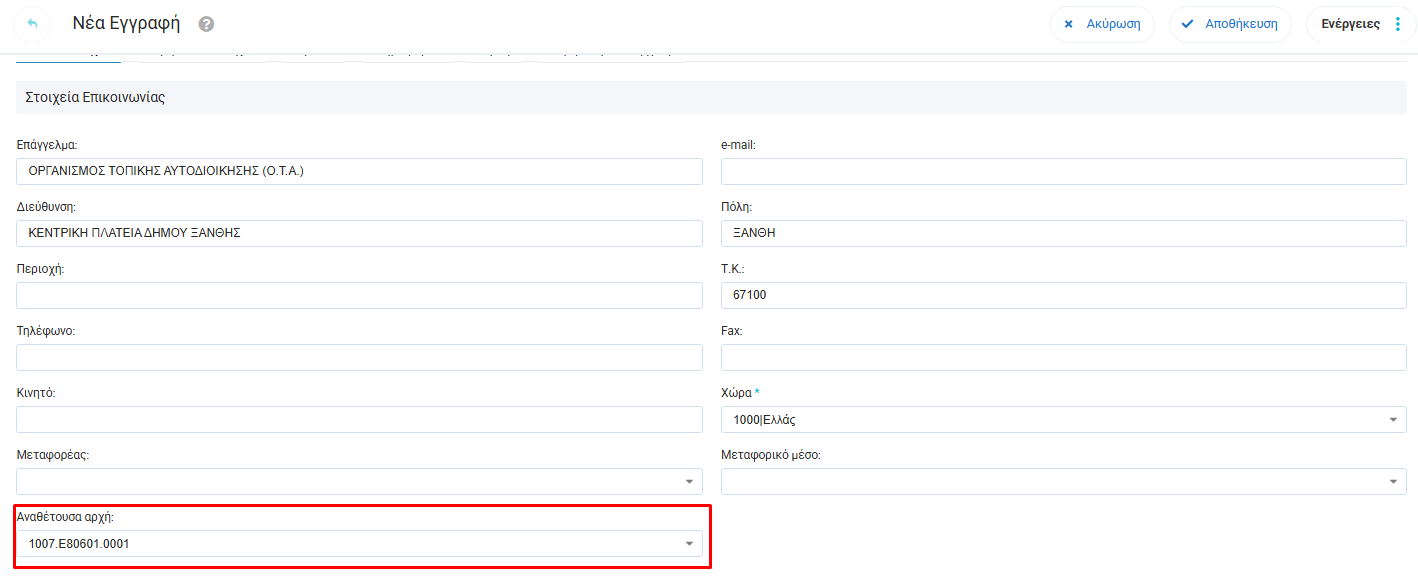
Task: Click the Τ.Κ. field with 67100
Action: click(1063, 296)
